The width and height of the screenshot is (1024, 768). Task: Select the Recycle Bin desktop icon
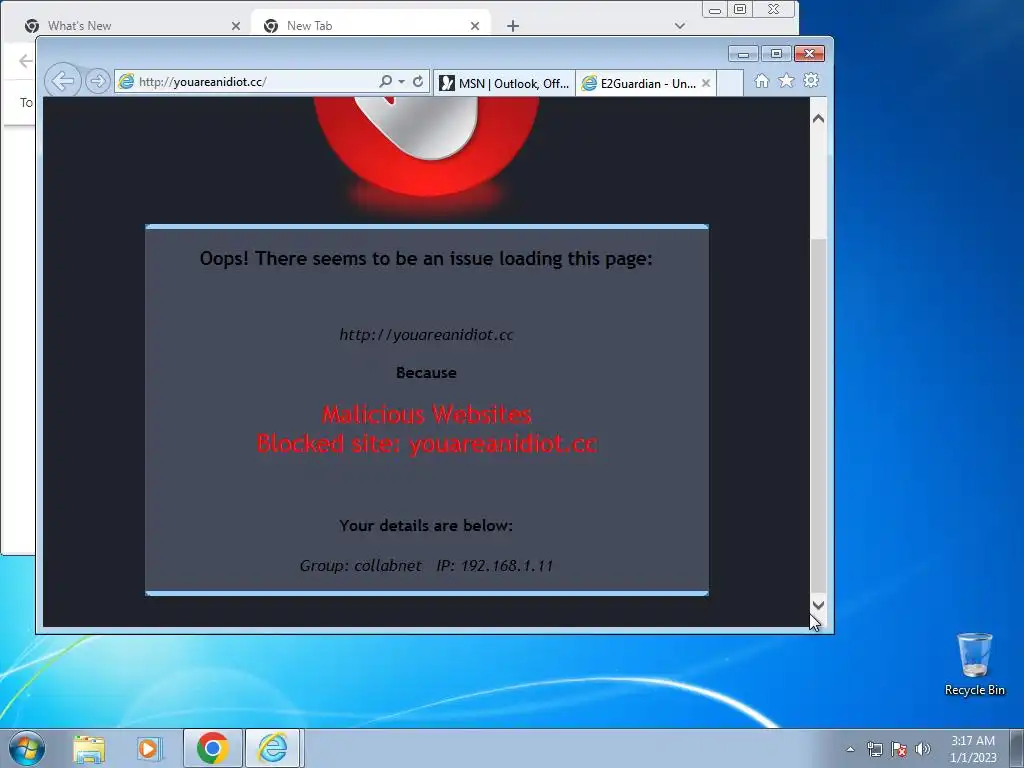click(x=974, y=664)
